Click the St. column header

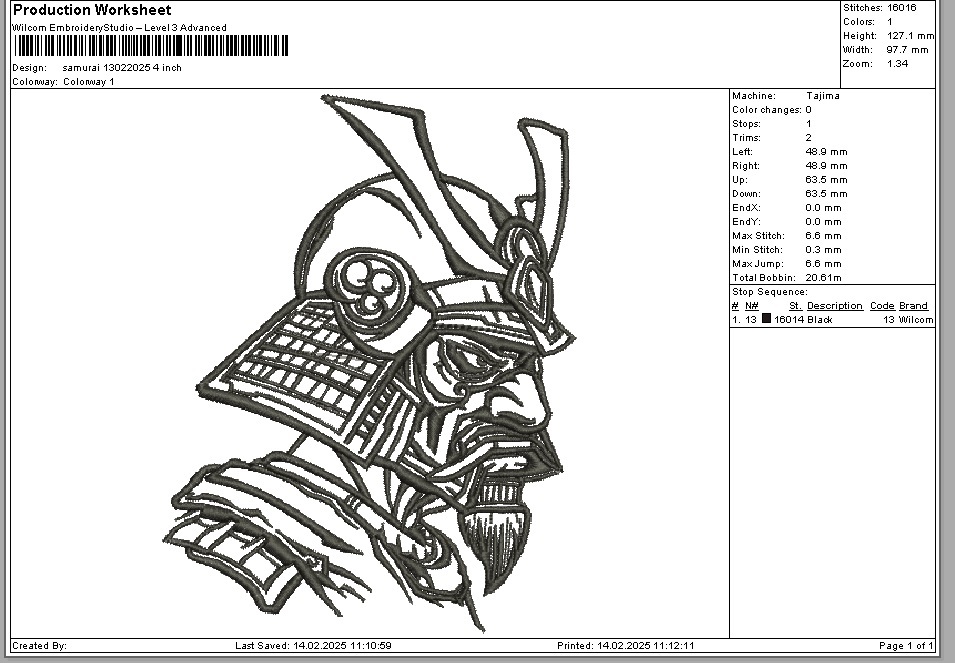[795, 306]
